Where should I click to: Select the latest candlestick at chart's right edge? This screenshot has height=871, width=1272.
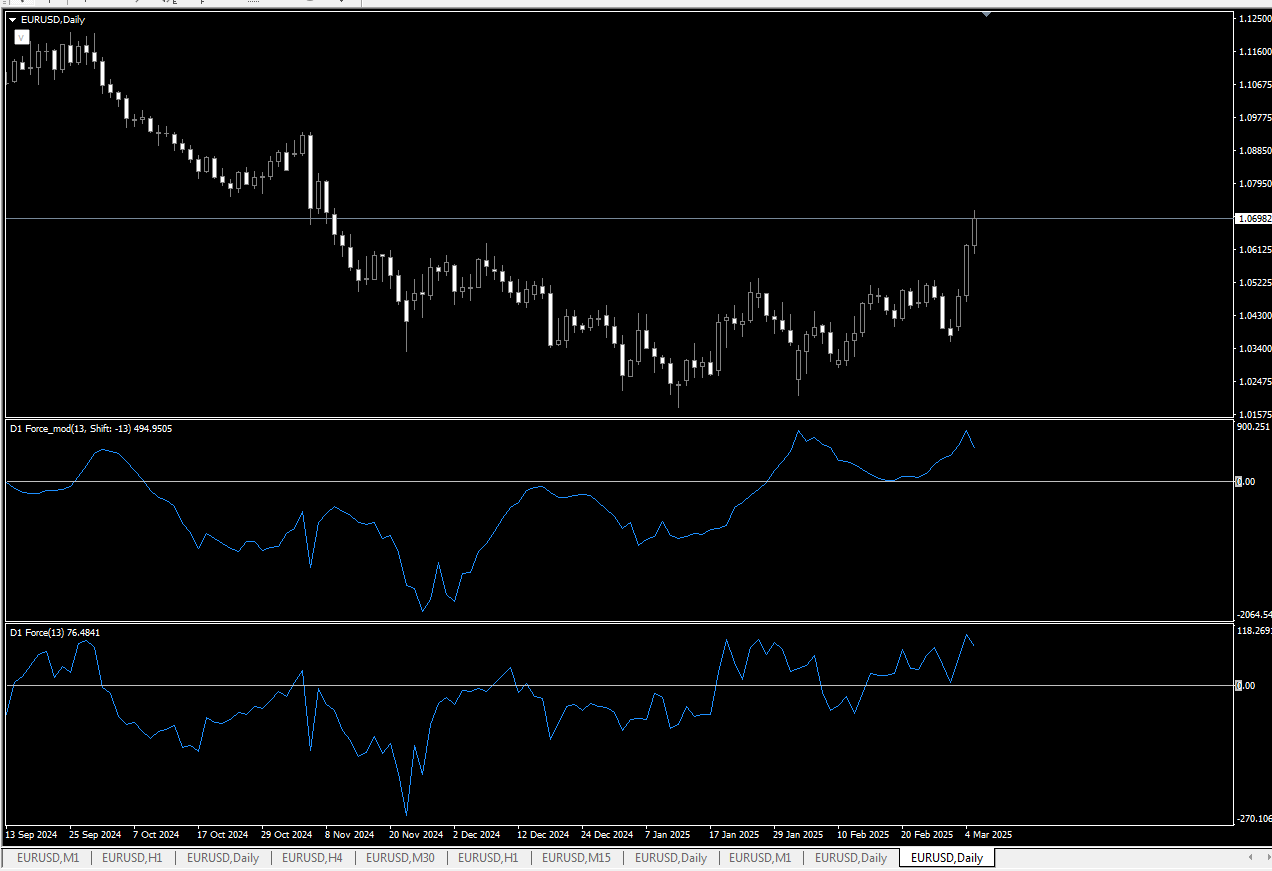coord(975,228)
